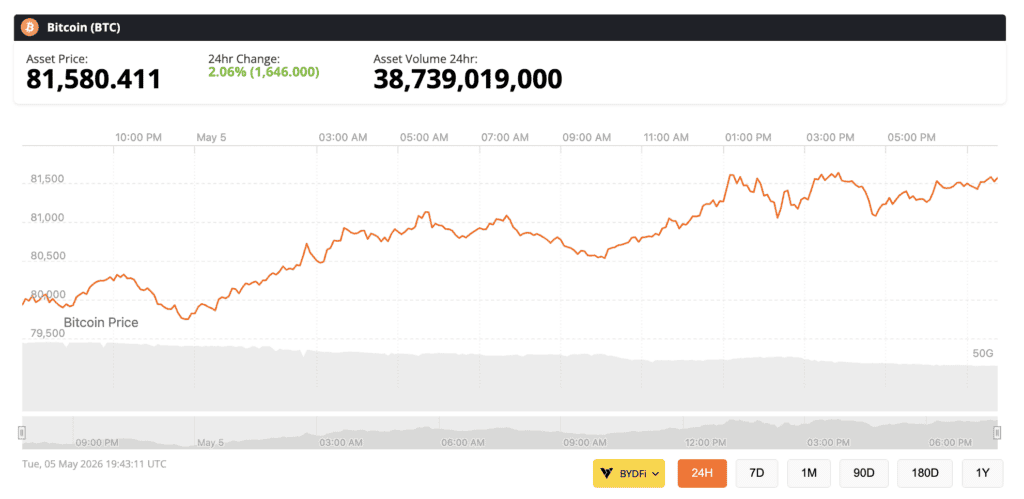Viewport: 1024px width, 499px height.
Task: Click the 07:00 AM axis label
Action: (505, 137)
